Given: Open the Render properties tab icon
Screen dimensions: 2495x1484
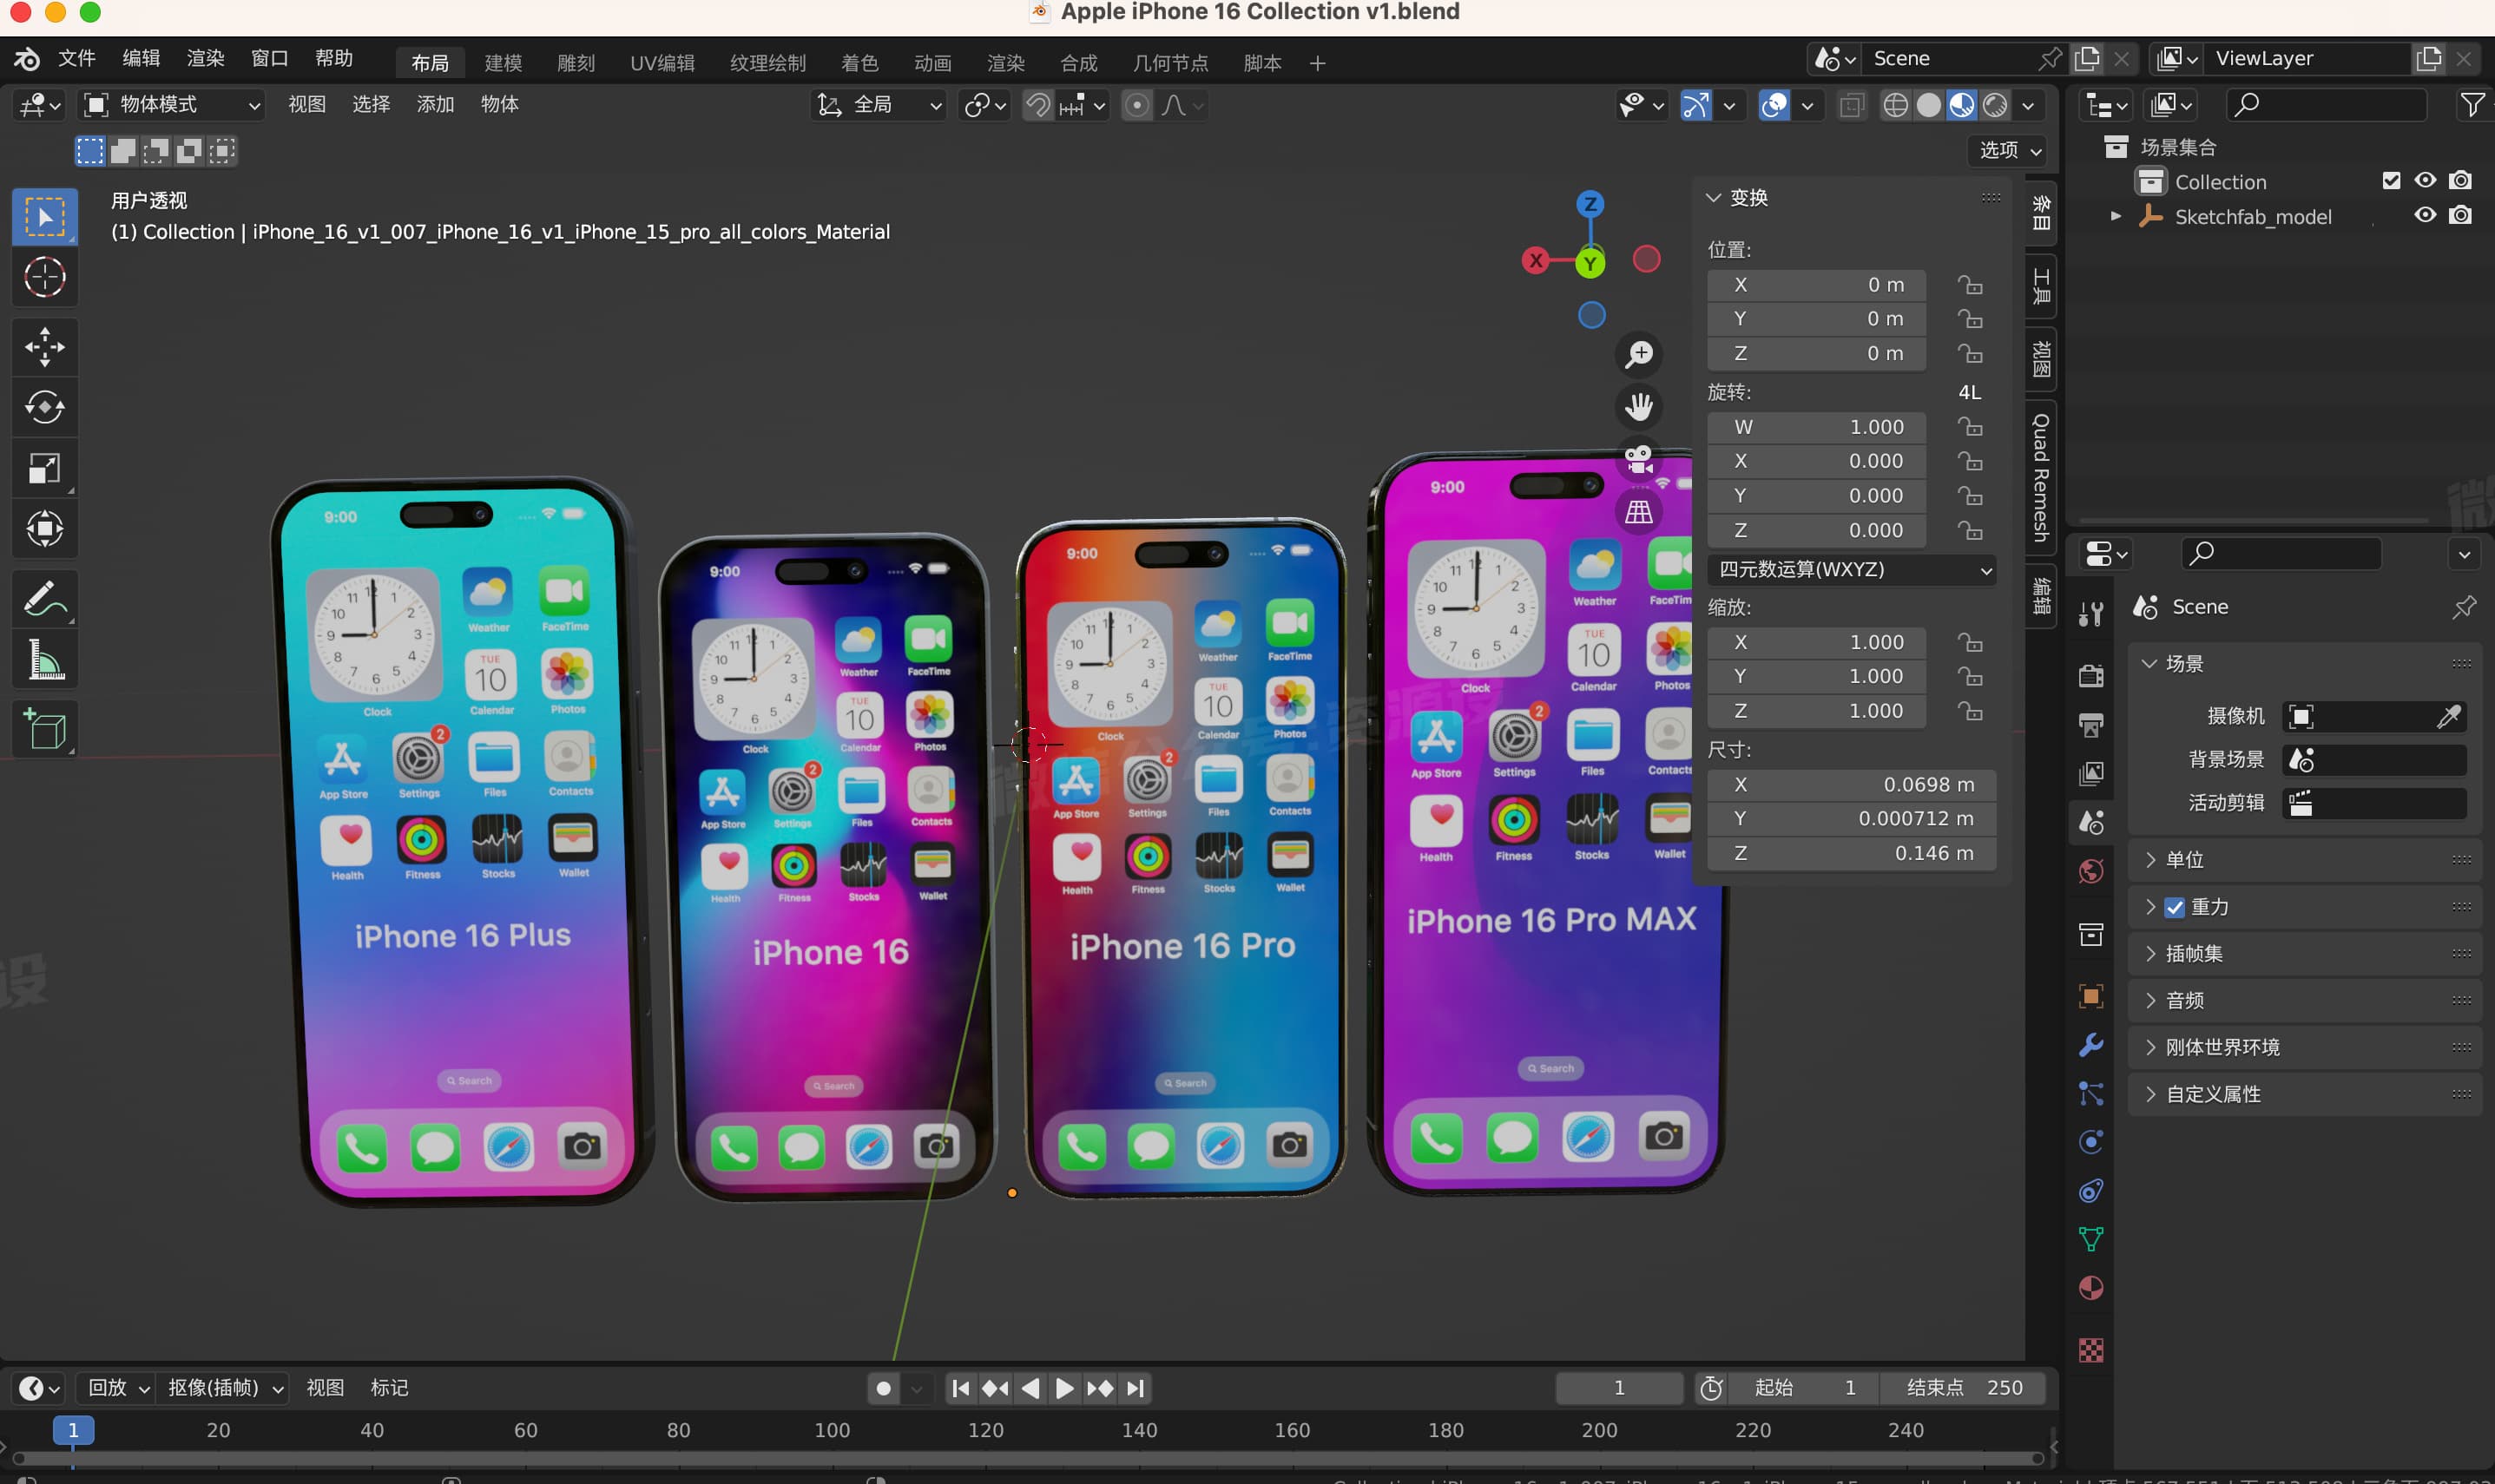Looking at the screenshot, I should (x=2091, y=676).
